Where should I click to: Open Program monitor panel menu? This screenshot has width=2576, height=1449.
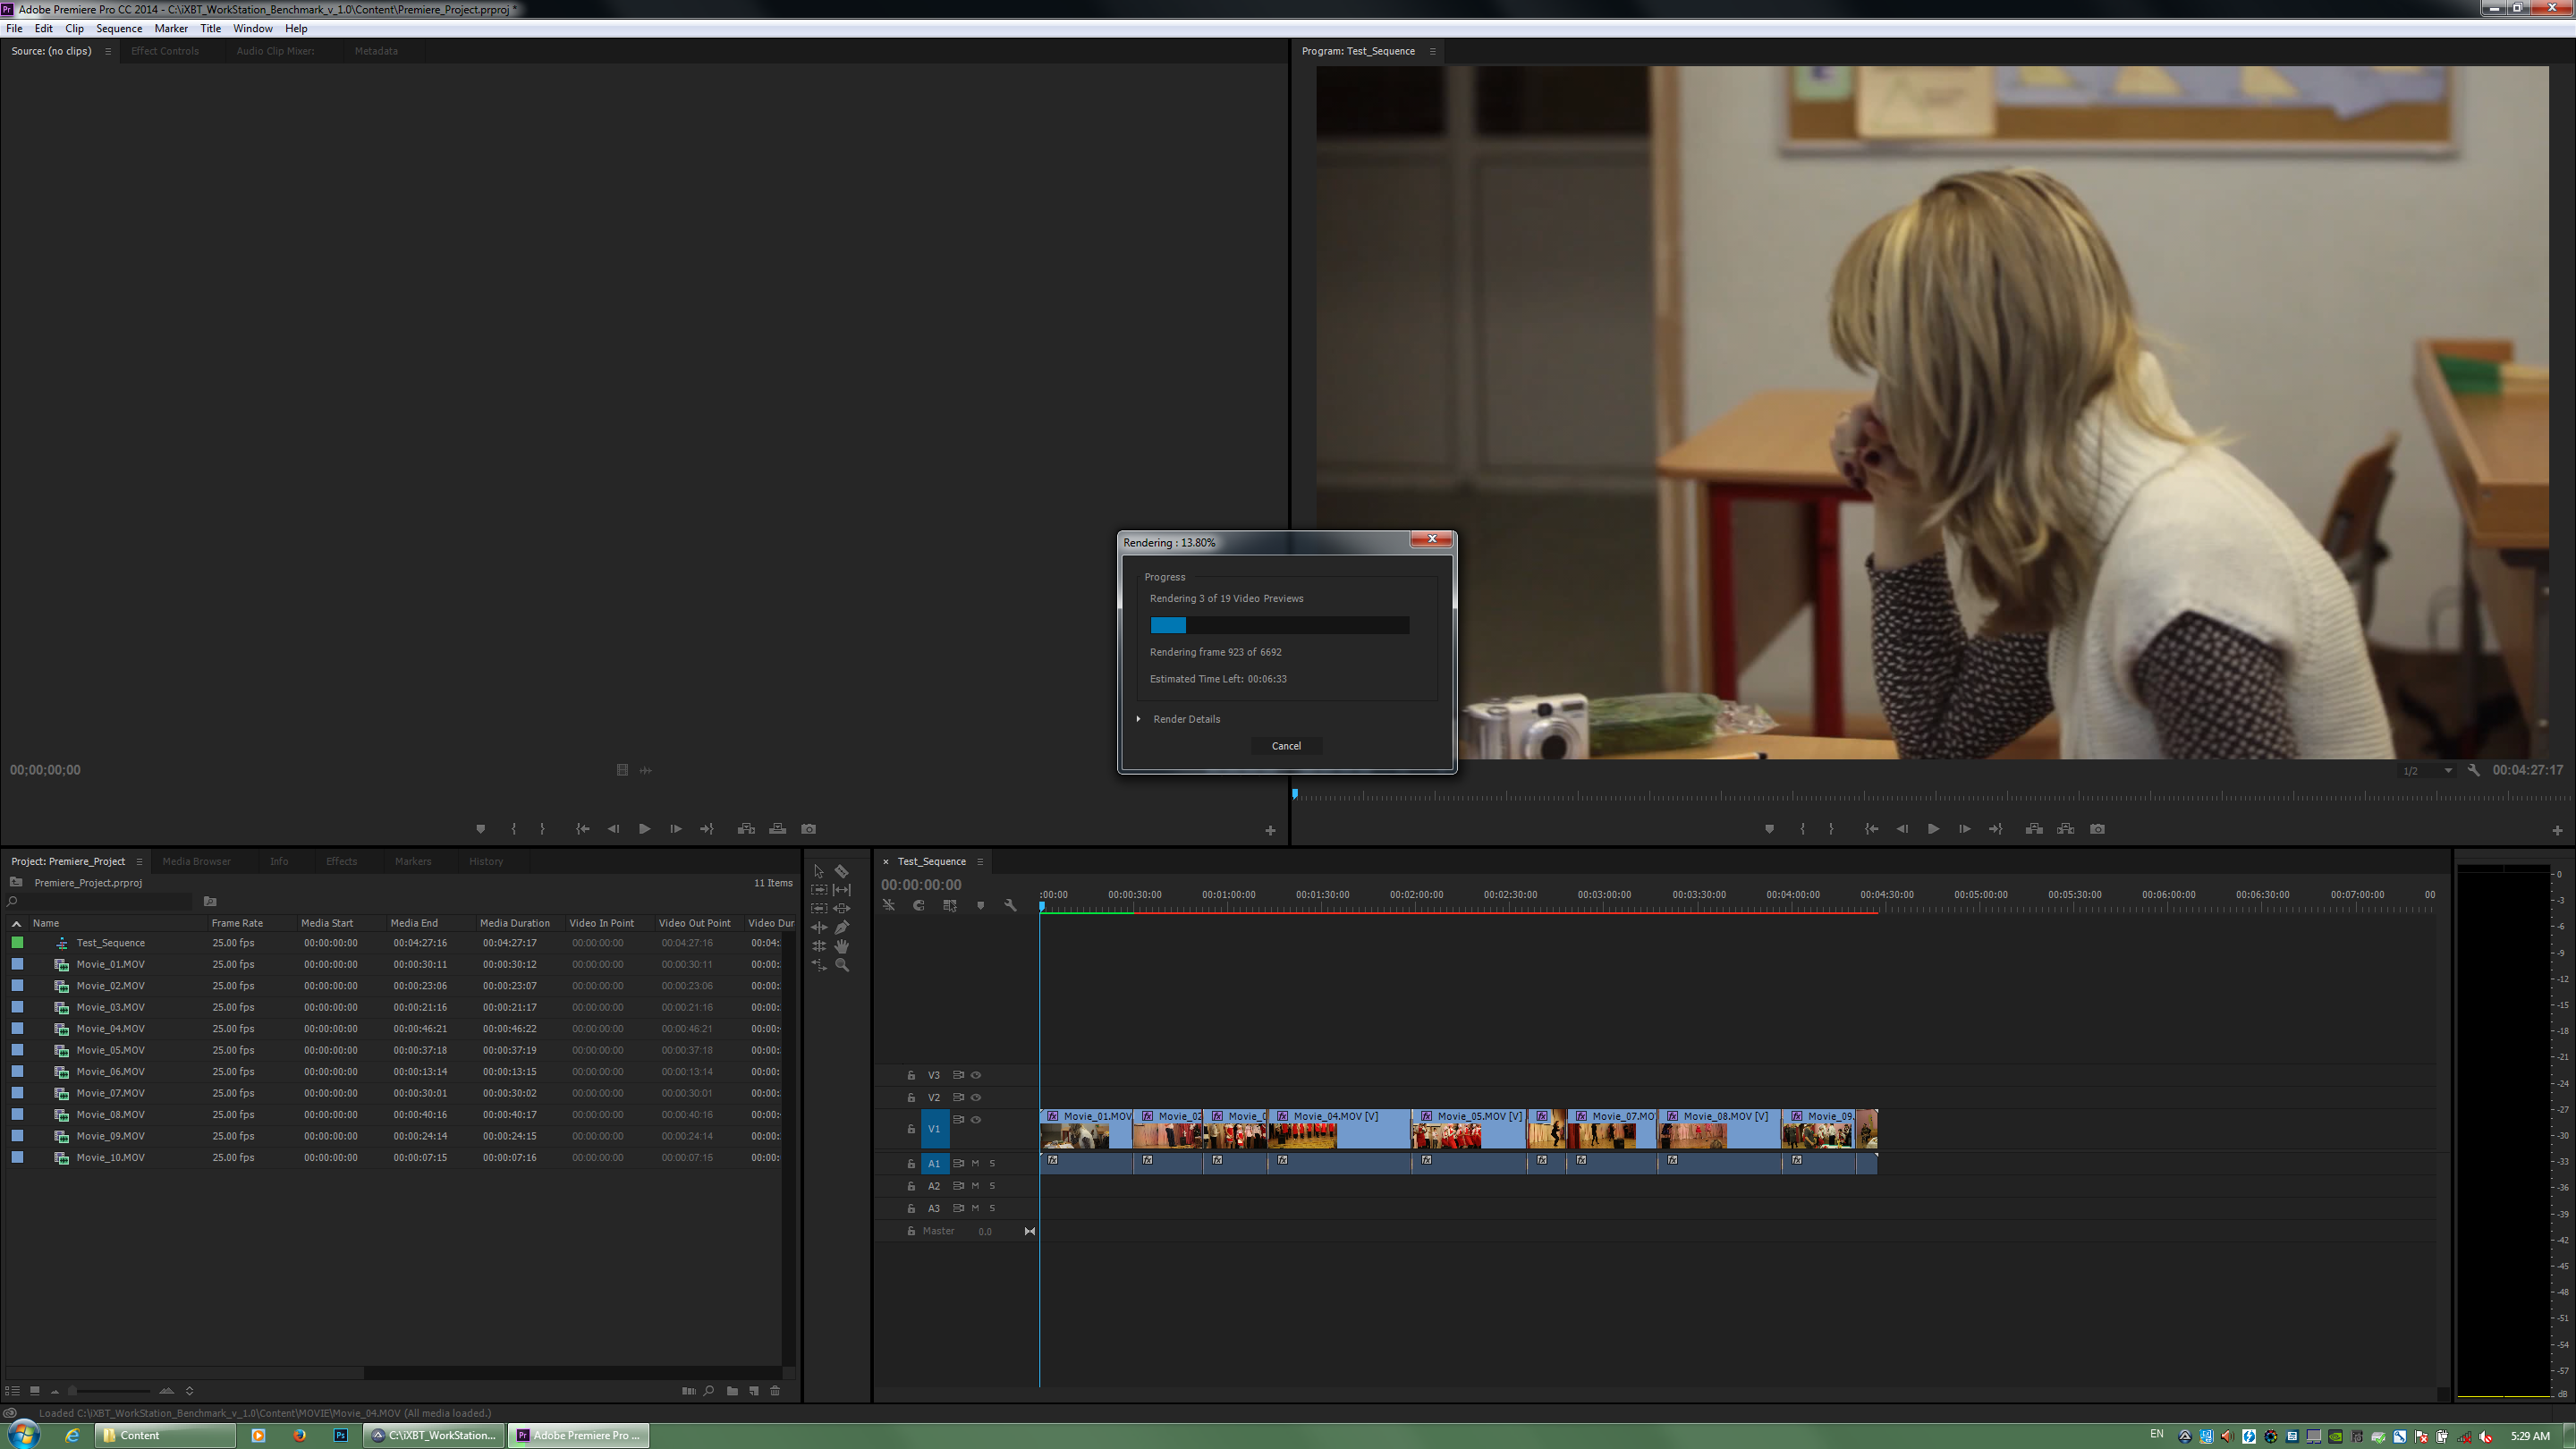pos(1432,51)
